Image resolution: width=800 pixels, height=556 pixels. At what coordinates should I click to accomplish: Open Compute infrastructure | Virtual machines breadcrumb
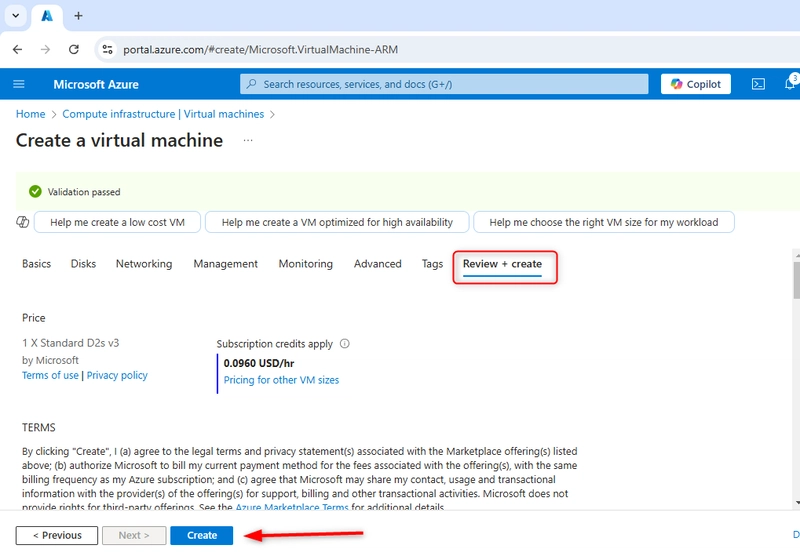tap(163, 114)
